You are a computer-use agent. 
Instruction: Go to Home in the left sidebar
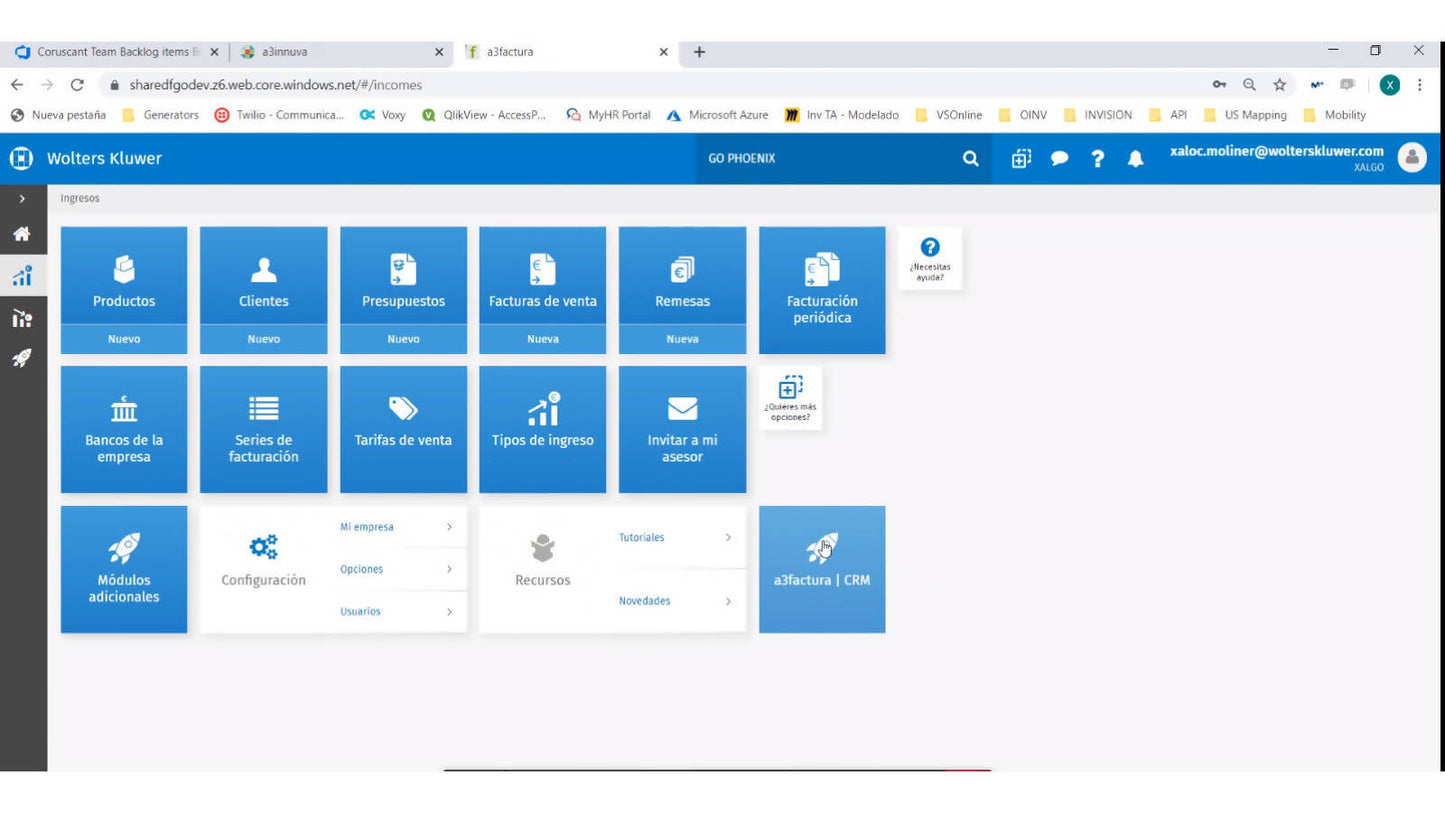[22, 234]
